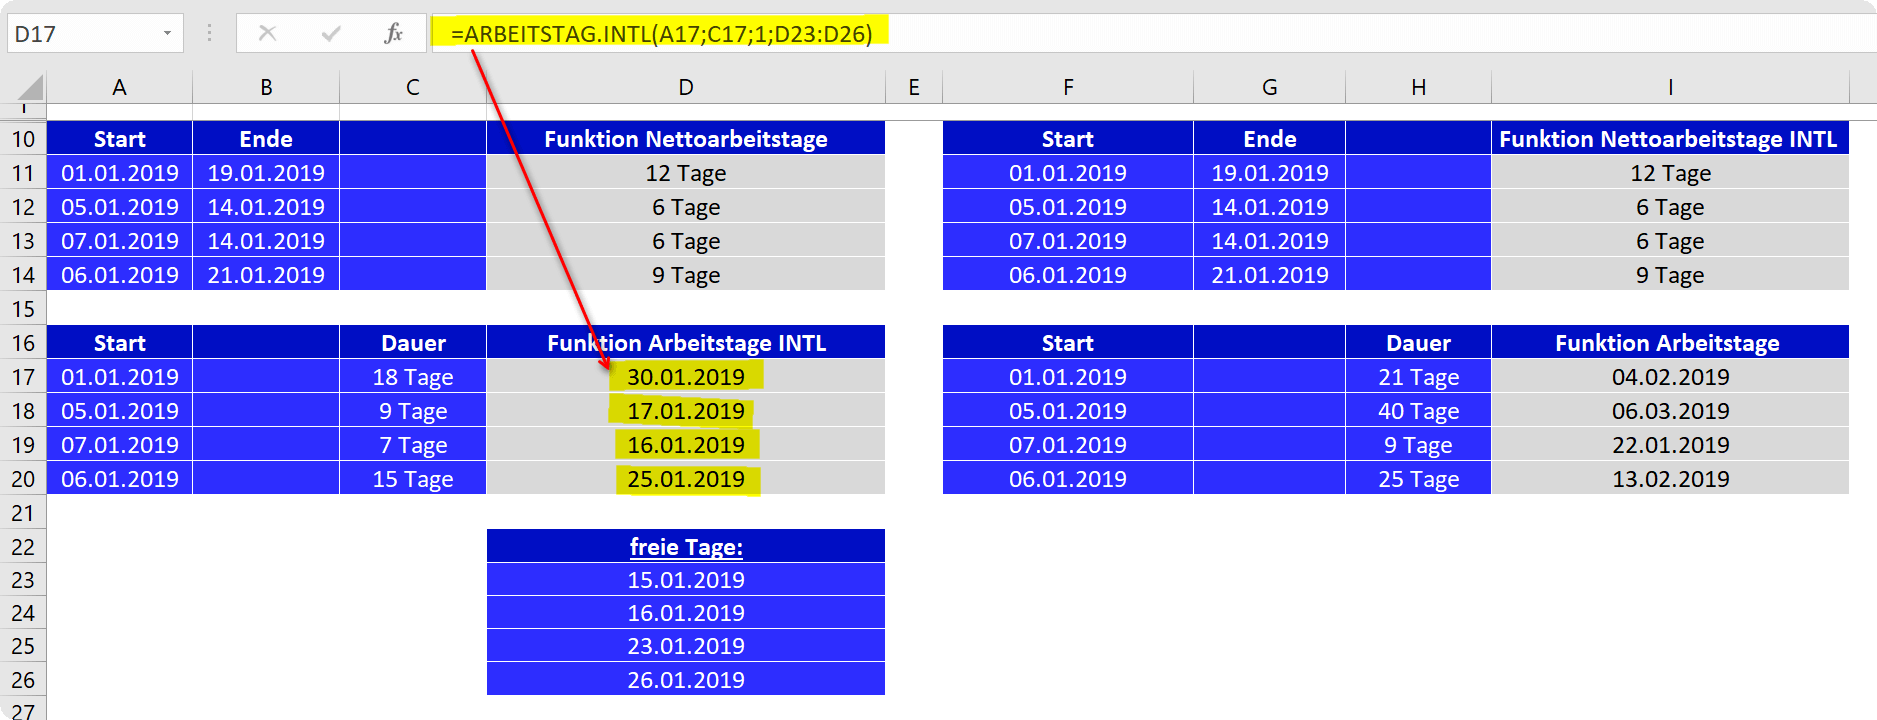Select column A header
Image resolution: width=1877 pixels, height=720 pixels.
(x=119, y=87)
